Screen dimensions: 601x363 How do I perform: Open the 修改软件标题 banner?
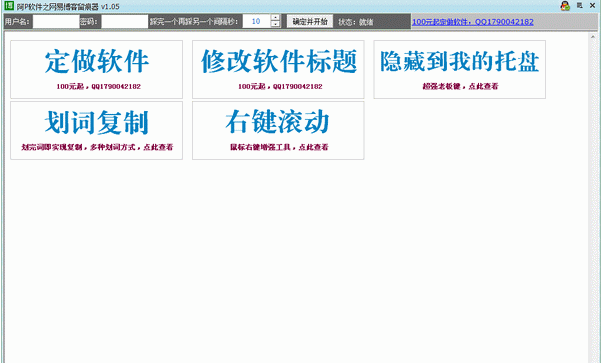(278, 69)
